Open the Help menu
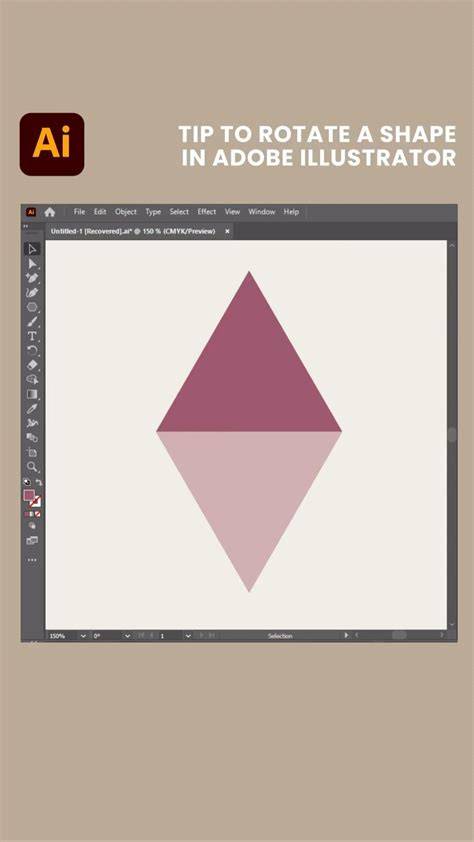Image resolution: width=474 pixels, height=842 pixels. (291, 212)
